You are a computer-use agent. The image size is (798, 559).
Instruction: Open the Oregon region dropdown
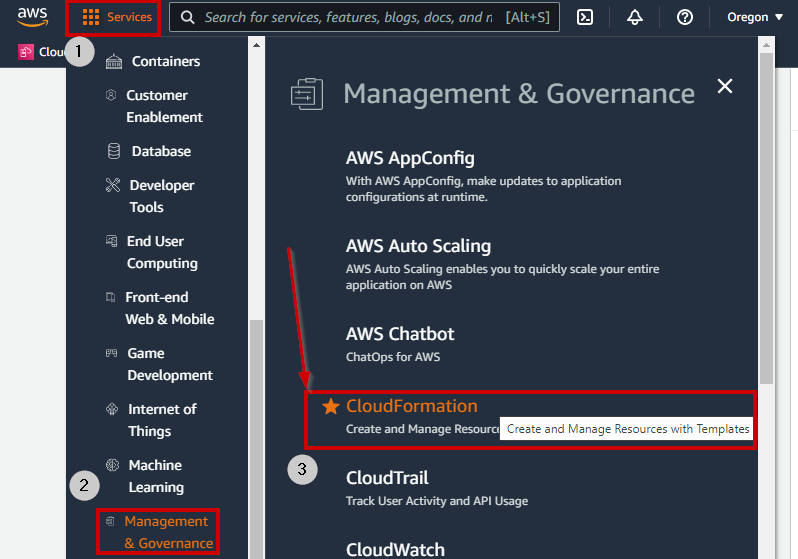tap(755, 17)
